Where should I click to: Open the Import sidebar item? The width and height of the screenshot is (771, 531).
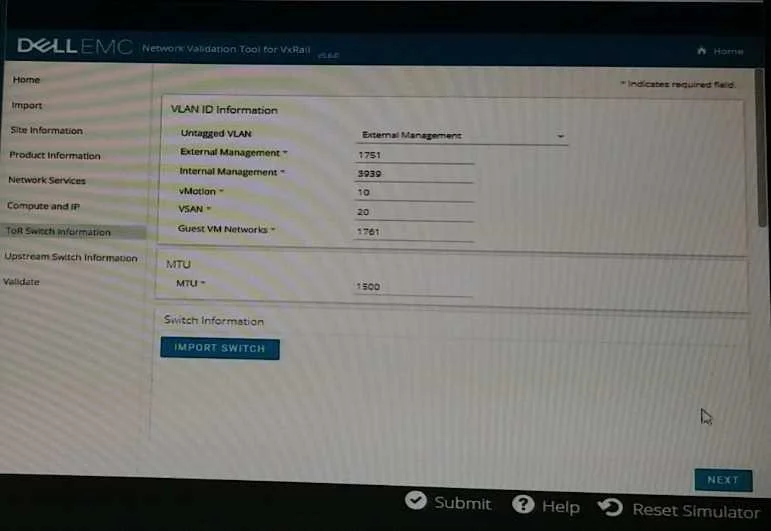pyautogui.click(x=27, y=105)
